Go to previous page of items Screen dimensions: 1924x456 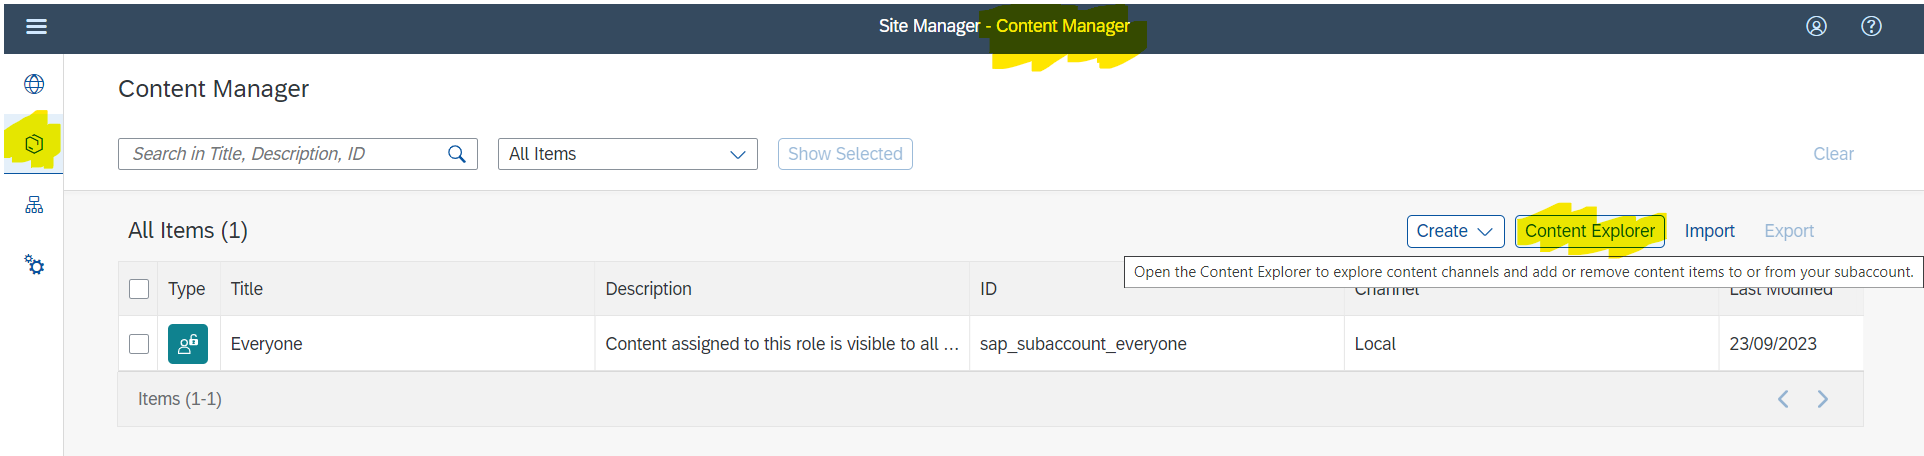coord(1783,399)
